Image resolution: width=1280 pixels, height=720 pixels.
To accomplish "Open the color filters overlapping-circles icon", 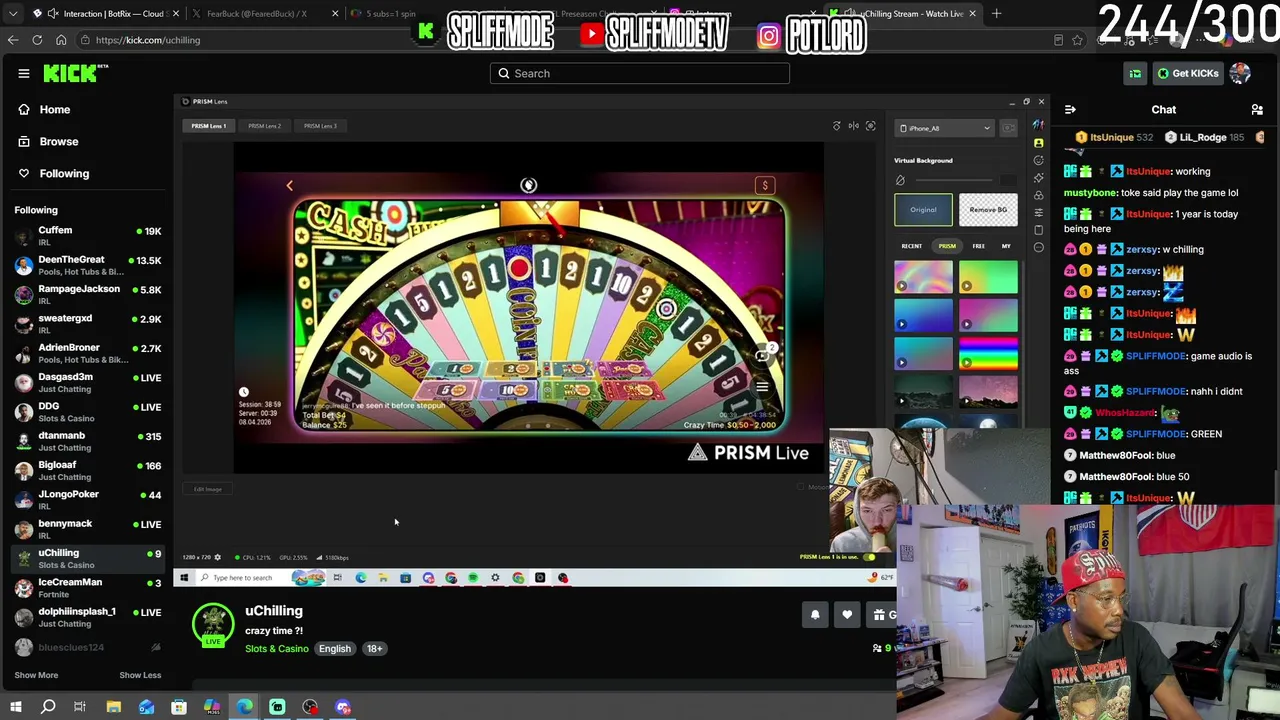I will pyautogui.click(x=1039, y=195).
